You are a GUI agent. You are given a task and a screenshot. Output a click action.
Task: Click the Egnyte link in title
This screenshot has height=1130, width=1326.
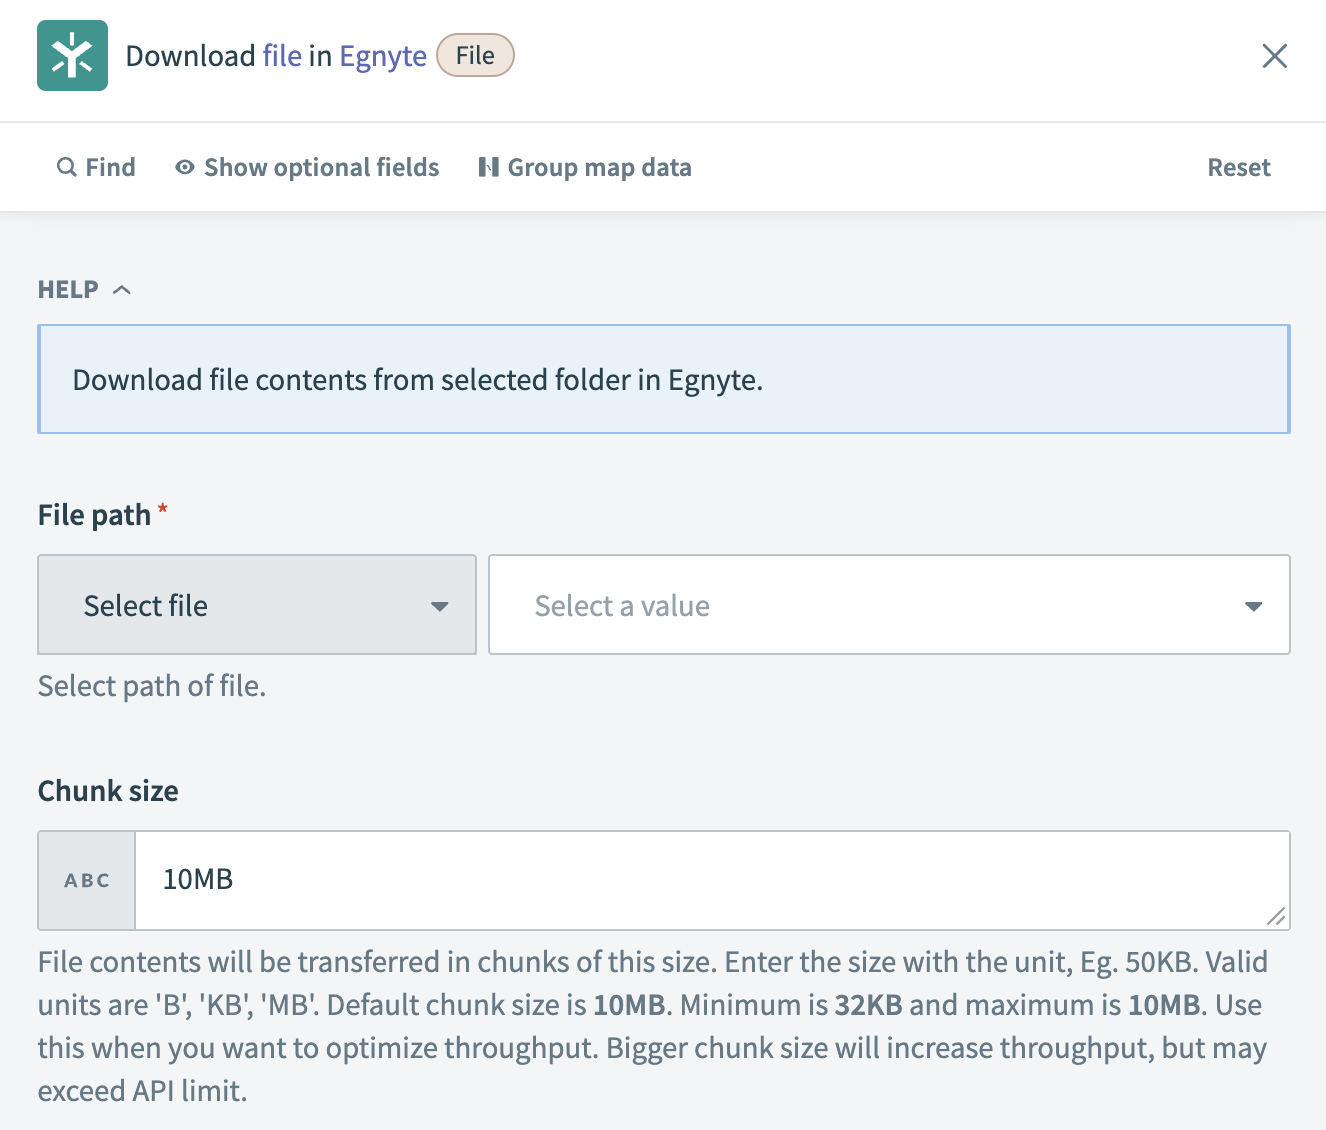pyautogui.click(x=383, y=56)
